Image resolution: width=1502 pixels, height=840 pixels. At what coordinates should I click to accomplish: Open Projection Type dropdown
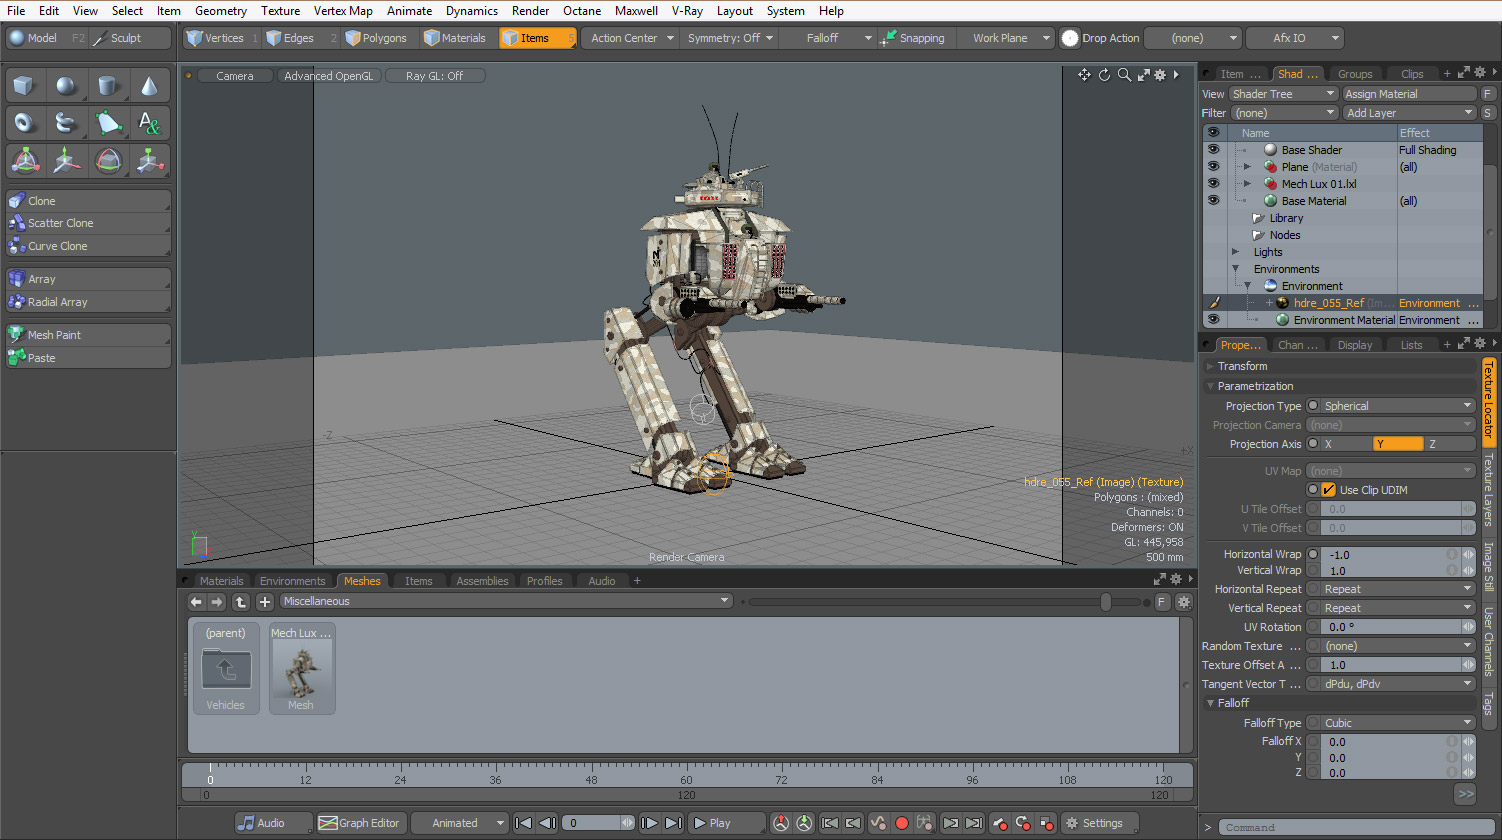(x=1398, y=406)
